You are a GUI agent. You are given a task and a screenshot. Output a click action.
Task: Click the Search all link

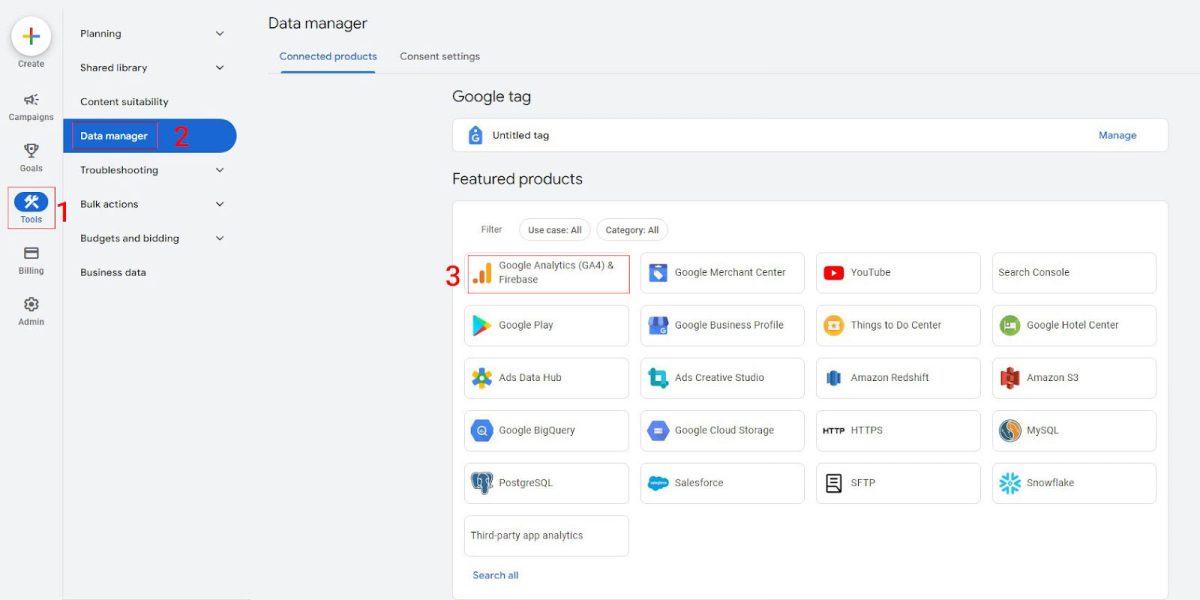(x=495, y=575)
